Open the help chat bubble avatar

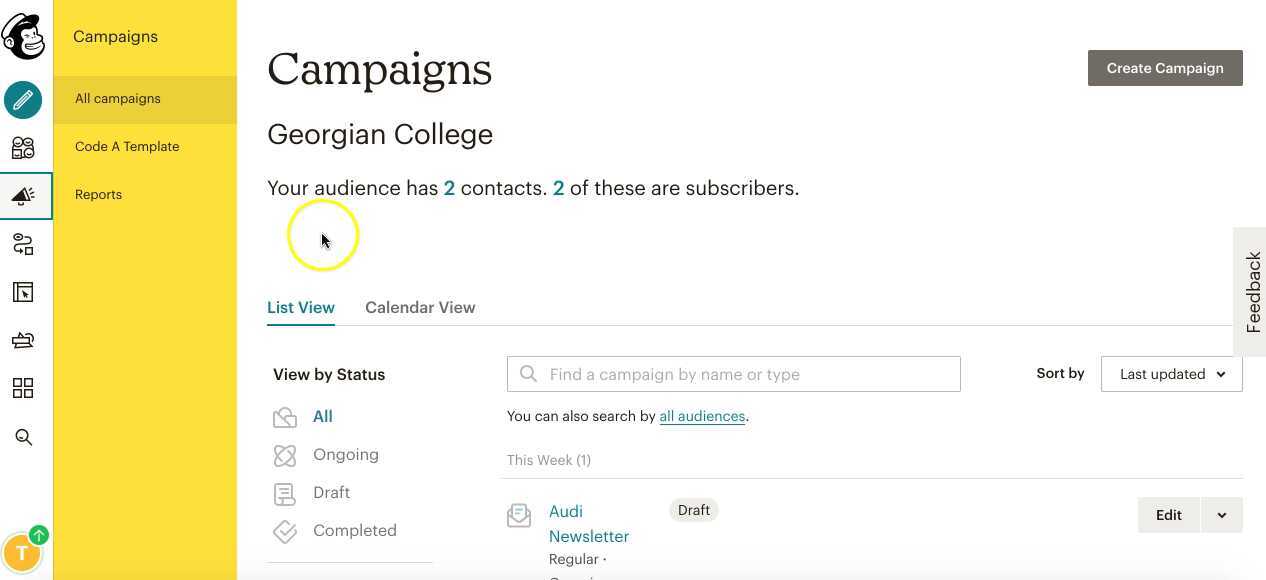[22, 551]
